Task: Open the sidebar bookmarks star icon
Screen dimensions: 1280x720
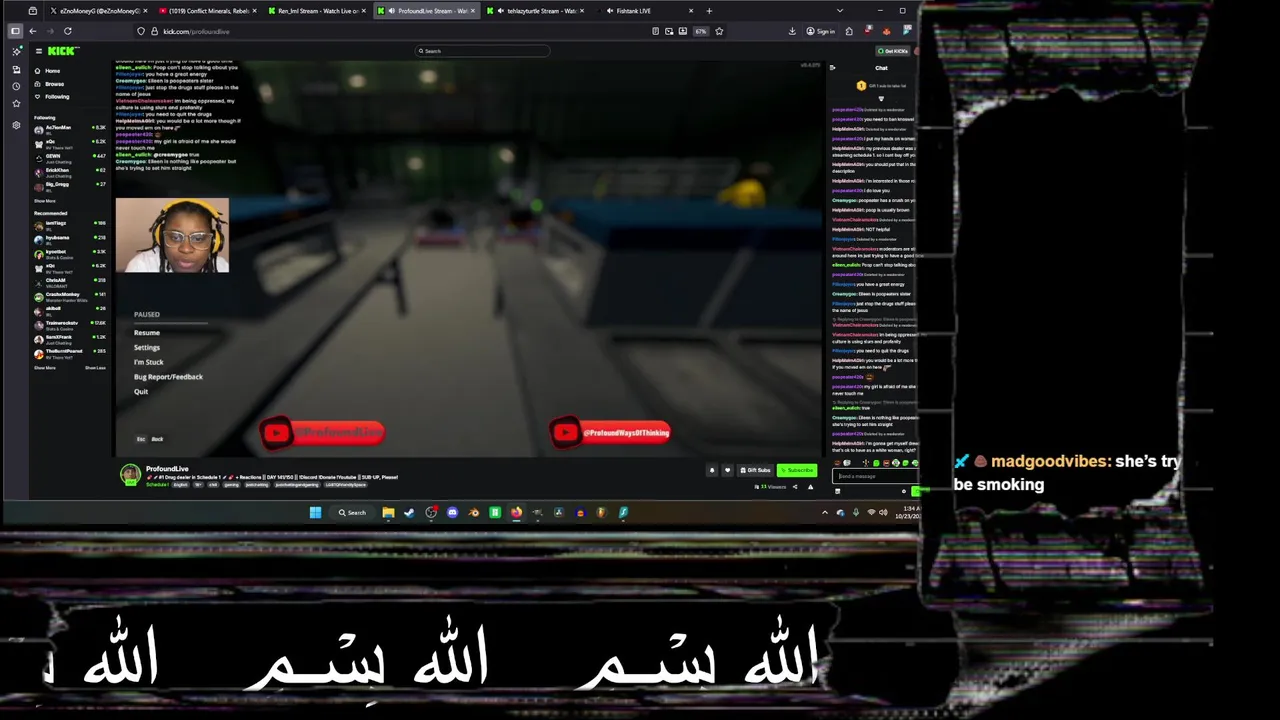Action: [x=16, y=103]
